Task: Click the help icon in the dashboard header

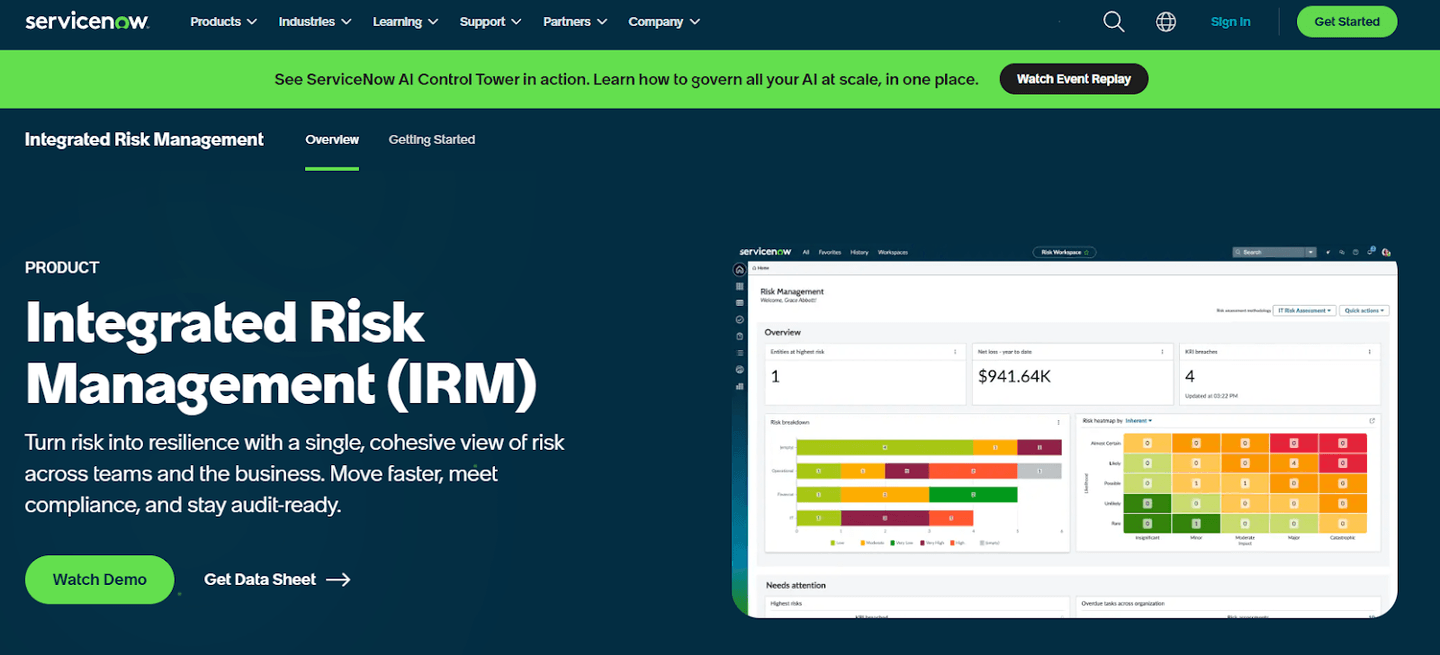Action: [x=1356, y=252]
